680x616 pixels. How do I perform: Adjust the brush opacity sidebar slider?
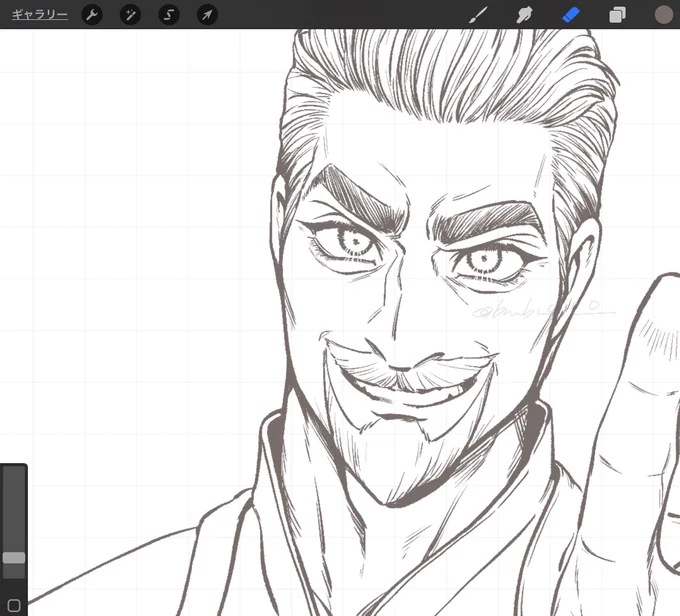(x=14, y=558)
